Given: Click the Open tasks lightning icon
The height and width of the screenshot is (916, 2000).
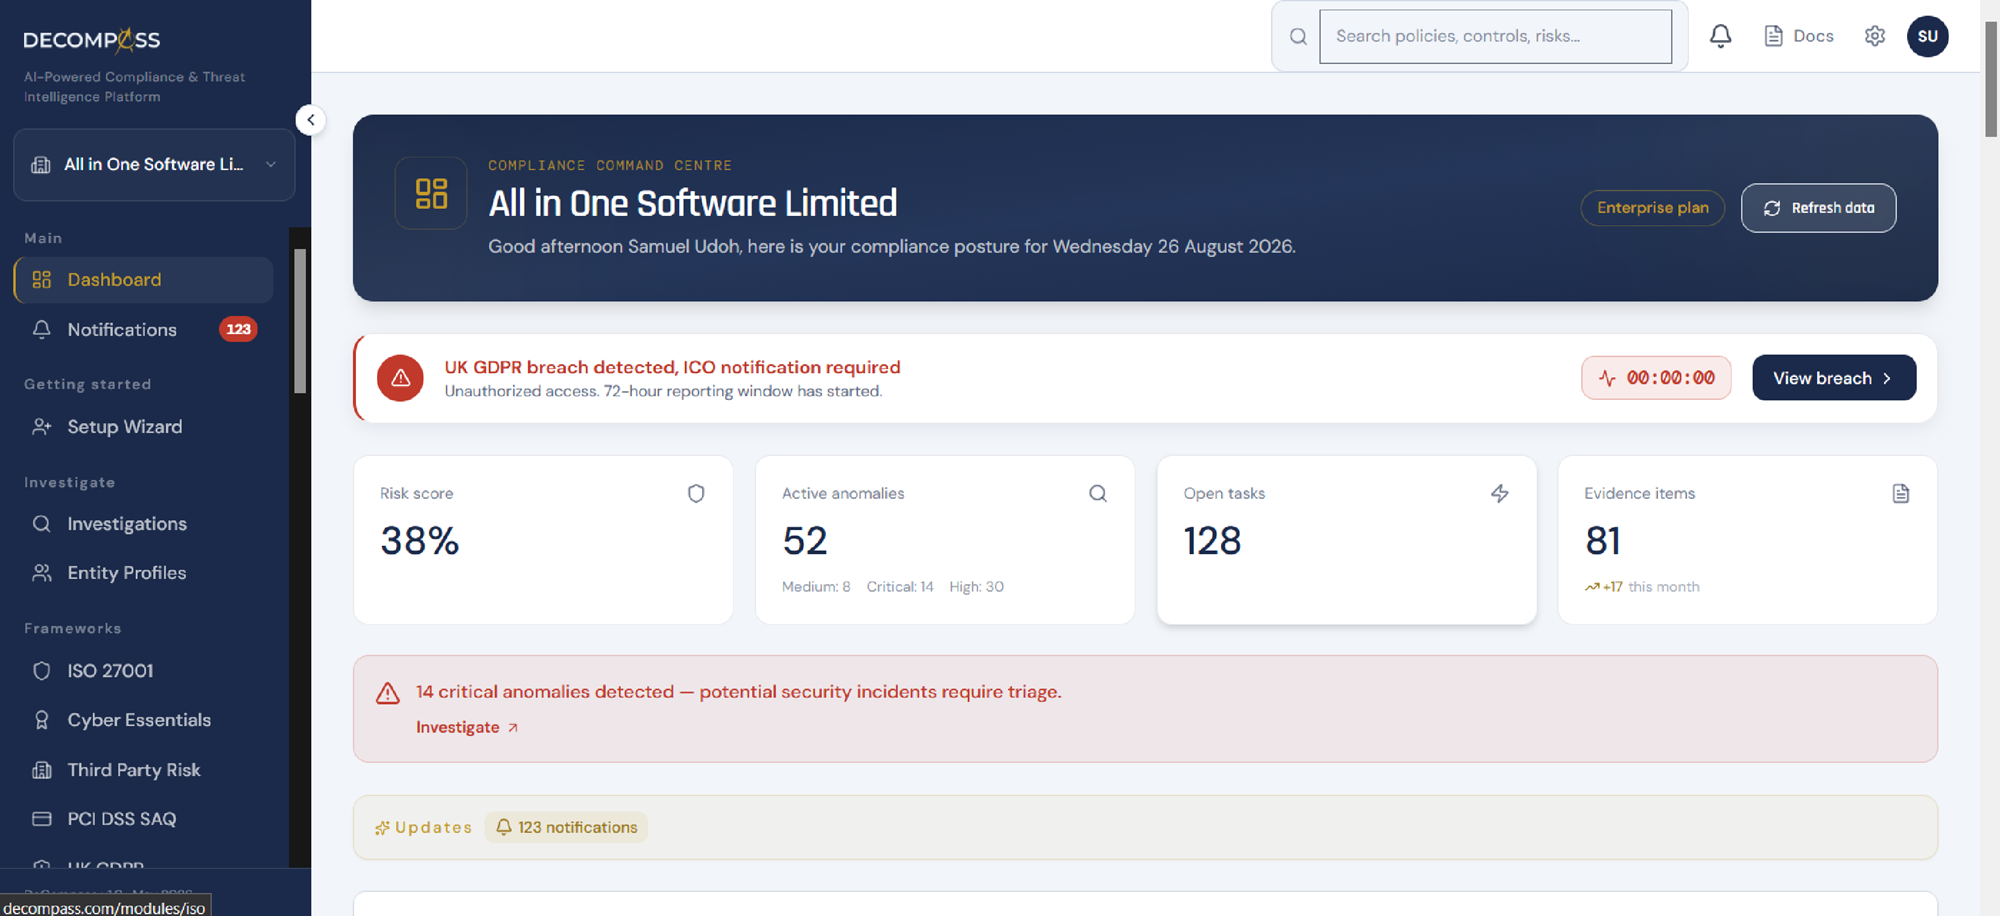Looking at the screenshot, I should coord(1500,493).
